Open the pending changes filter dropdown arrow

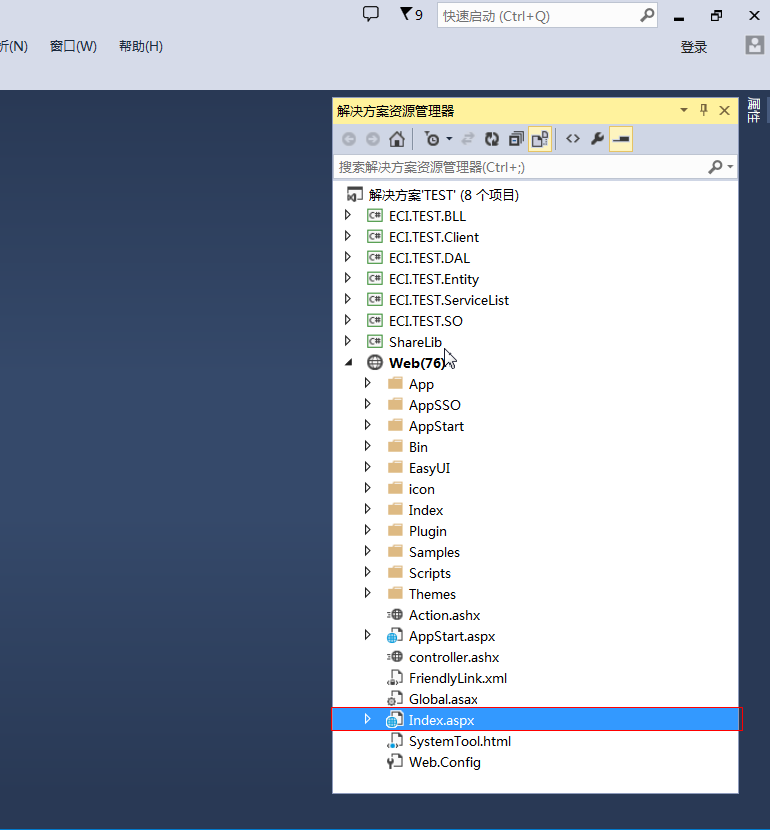(449, 139)
